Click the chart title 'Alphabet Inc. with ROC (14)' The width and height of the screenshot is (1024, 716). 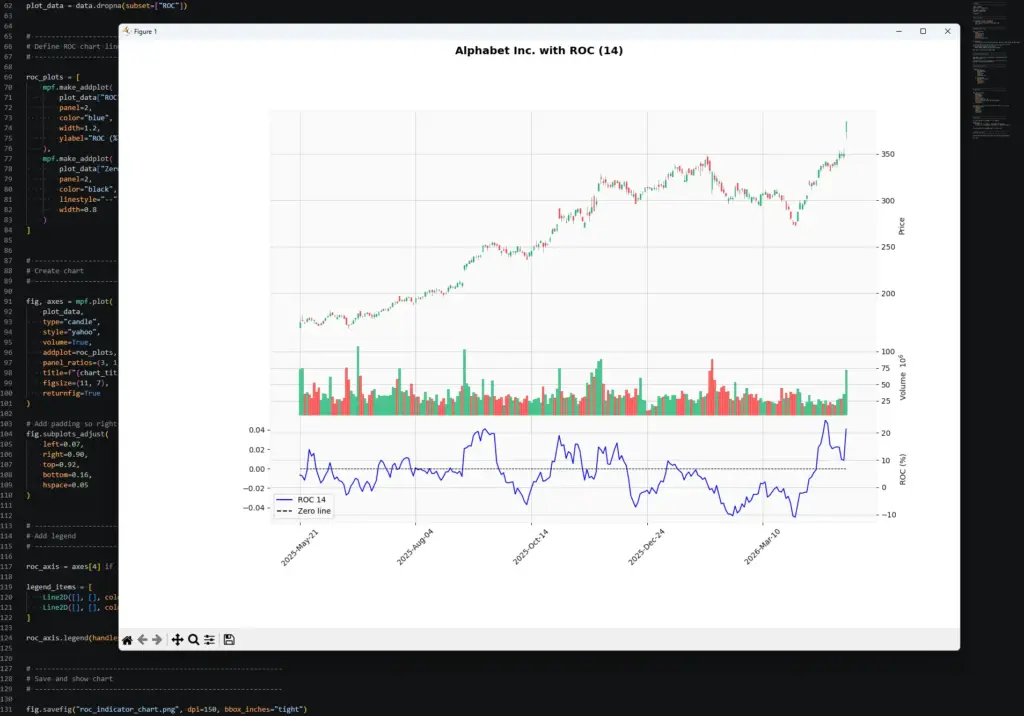point(539,50)
